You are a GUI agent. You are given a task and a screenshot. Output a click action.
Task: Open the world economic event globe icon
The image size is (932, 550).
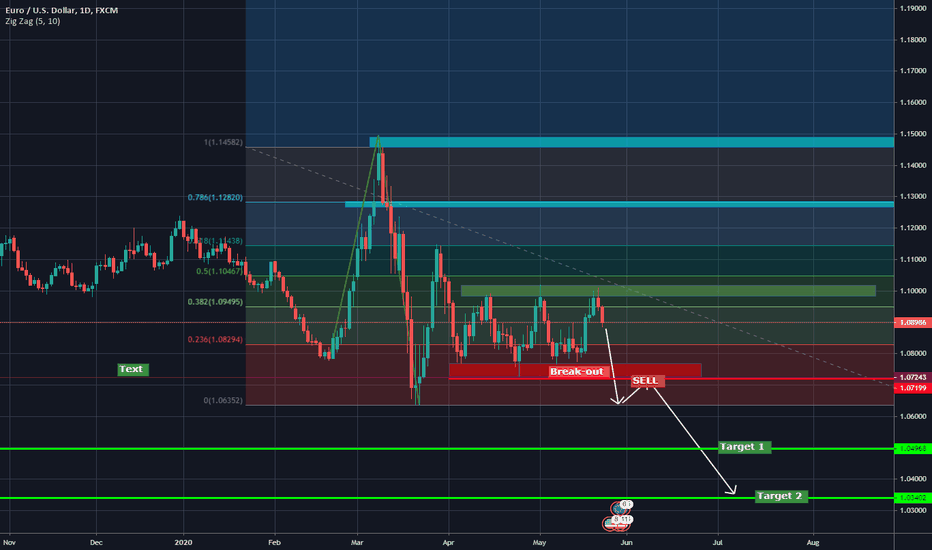tap(619, 509)
